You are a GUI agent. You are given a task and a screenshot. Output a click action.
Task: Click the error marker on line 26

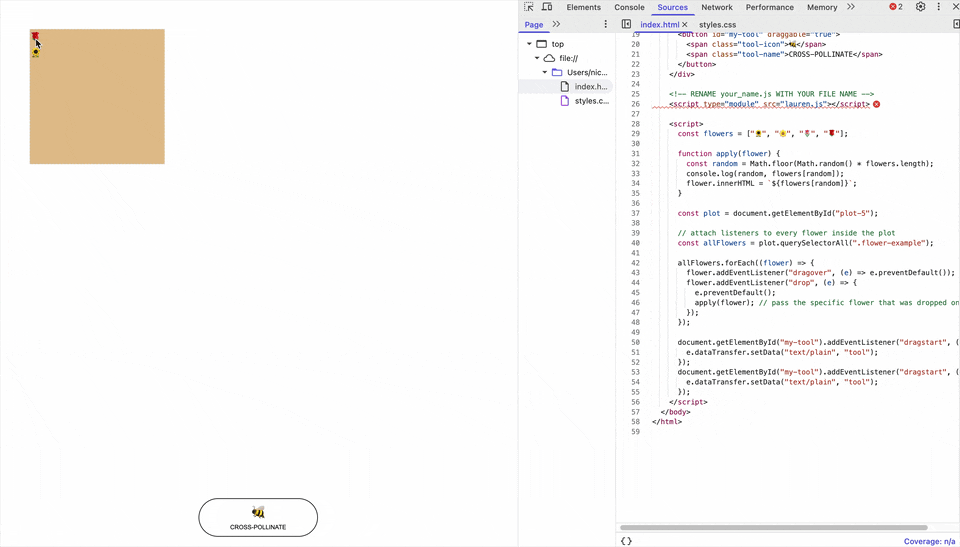[x=877, y=104]
